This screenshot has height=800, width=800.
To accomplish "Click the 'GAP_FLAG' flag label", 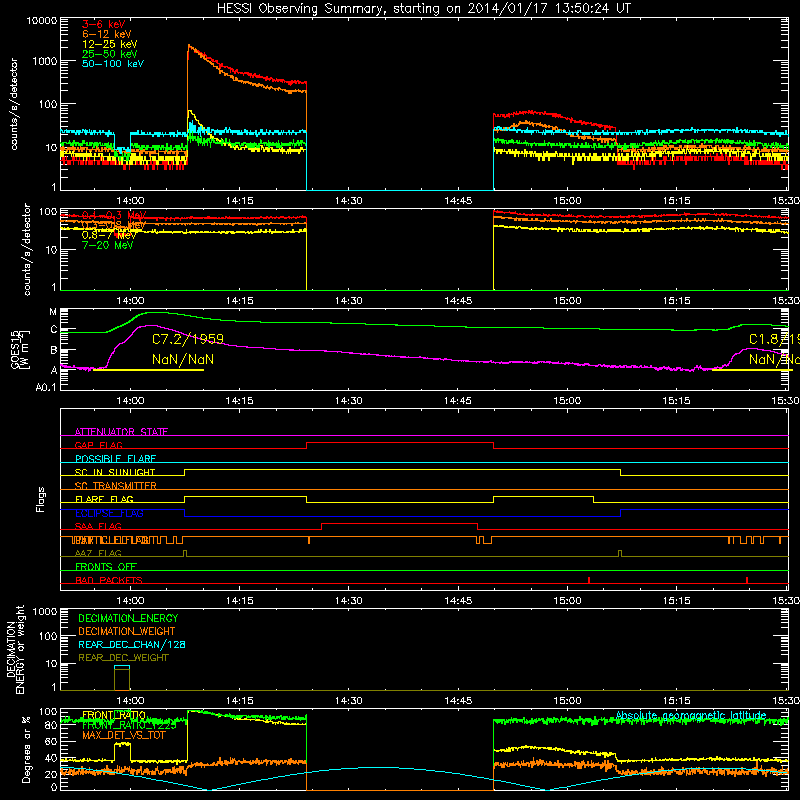I will pos(98,445).
